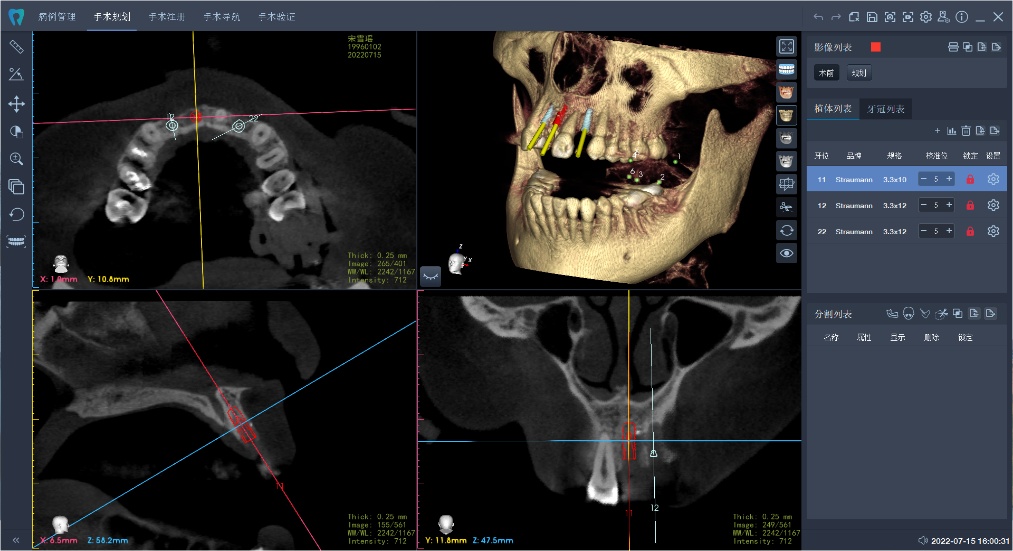Click the save disk icon
Screen dimensions: 1013x551
[872, 17]
